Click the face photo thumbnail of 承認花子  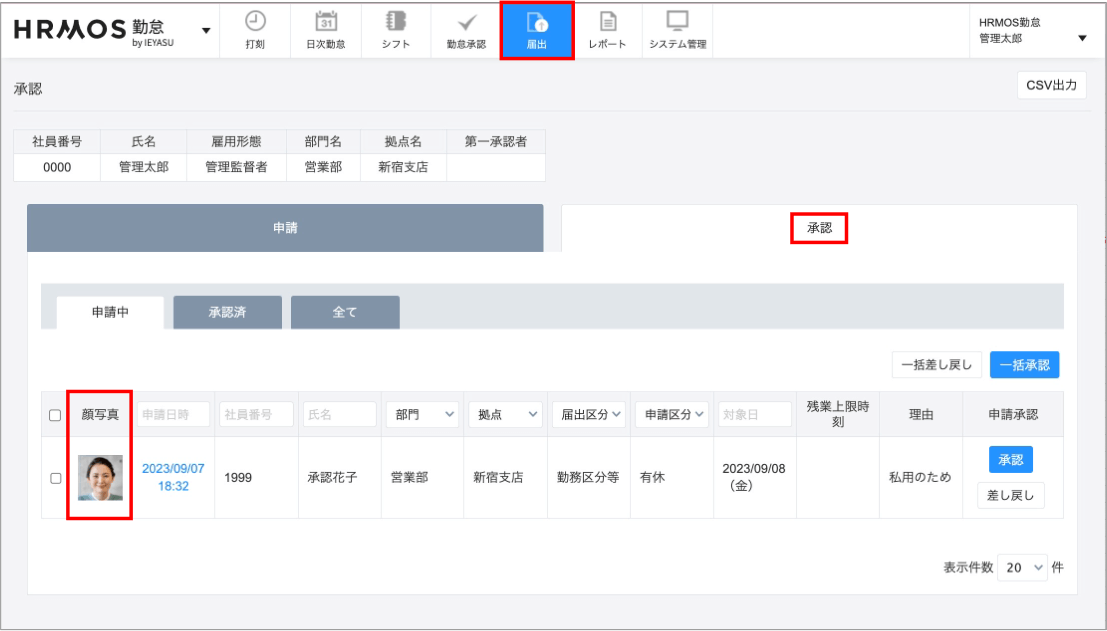[100, 478]
